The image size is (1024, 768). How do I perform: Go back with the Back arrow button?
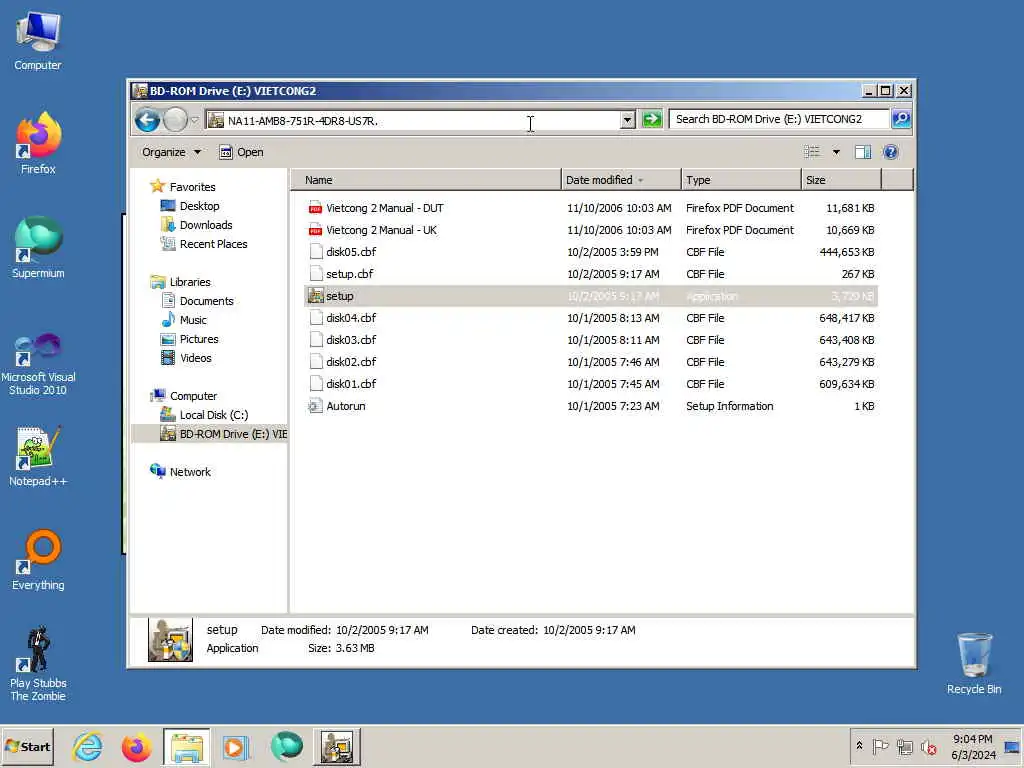pyautogui.click(x=148, y=120)
